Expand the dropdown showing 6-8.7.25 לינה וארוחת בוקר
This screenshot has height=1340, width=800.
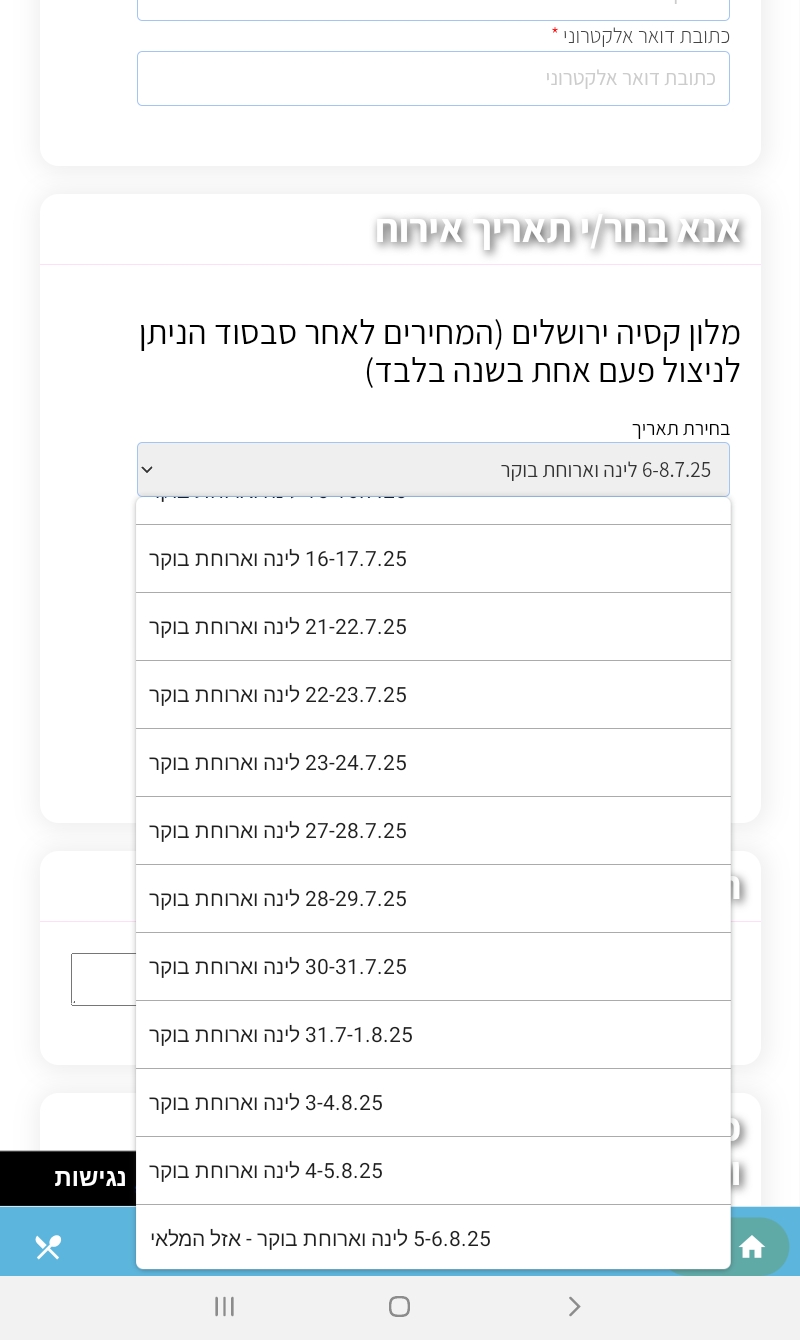pyautogui.click(x=433, y=469)
